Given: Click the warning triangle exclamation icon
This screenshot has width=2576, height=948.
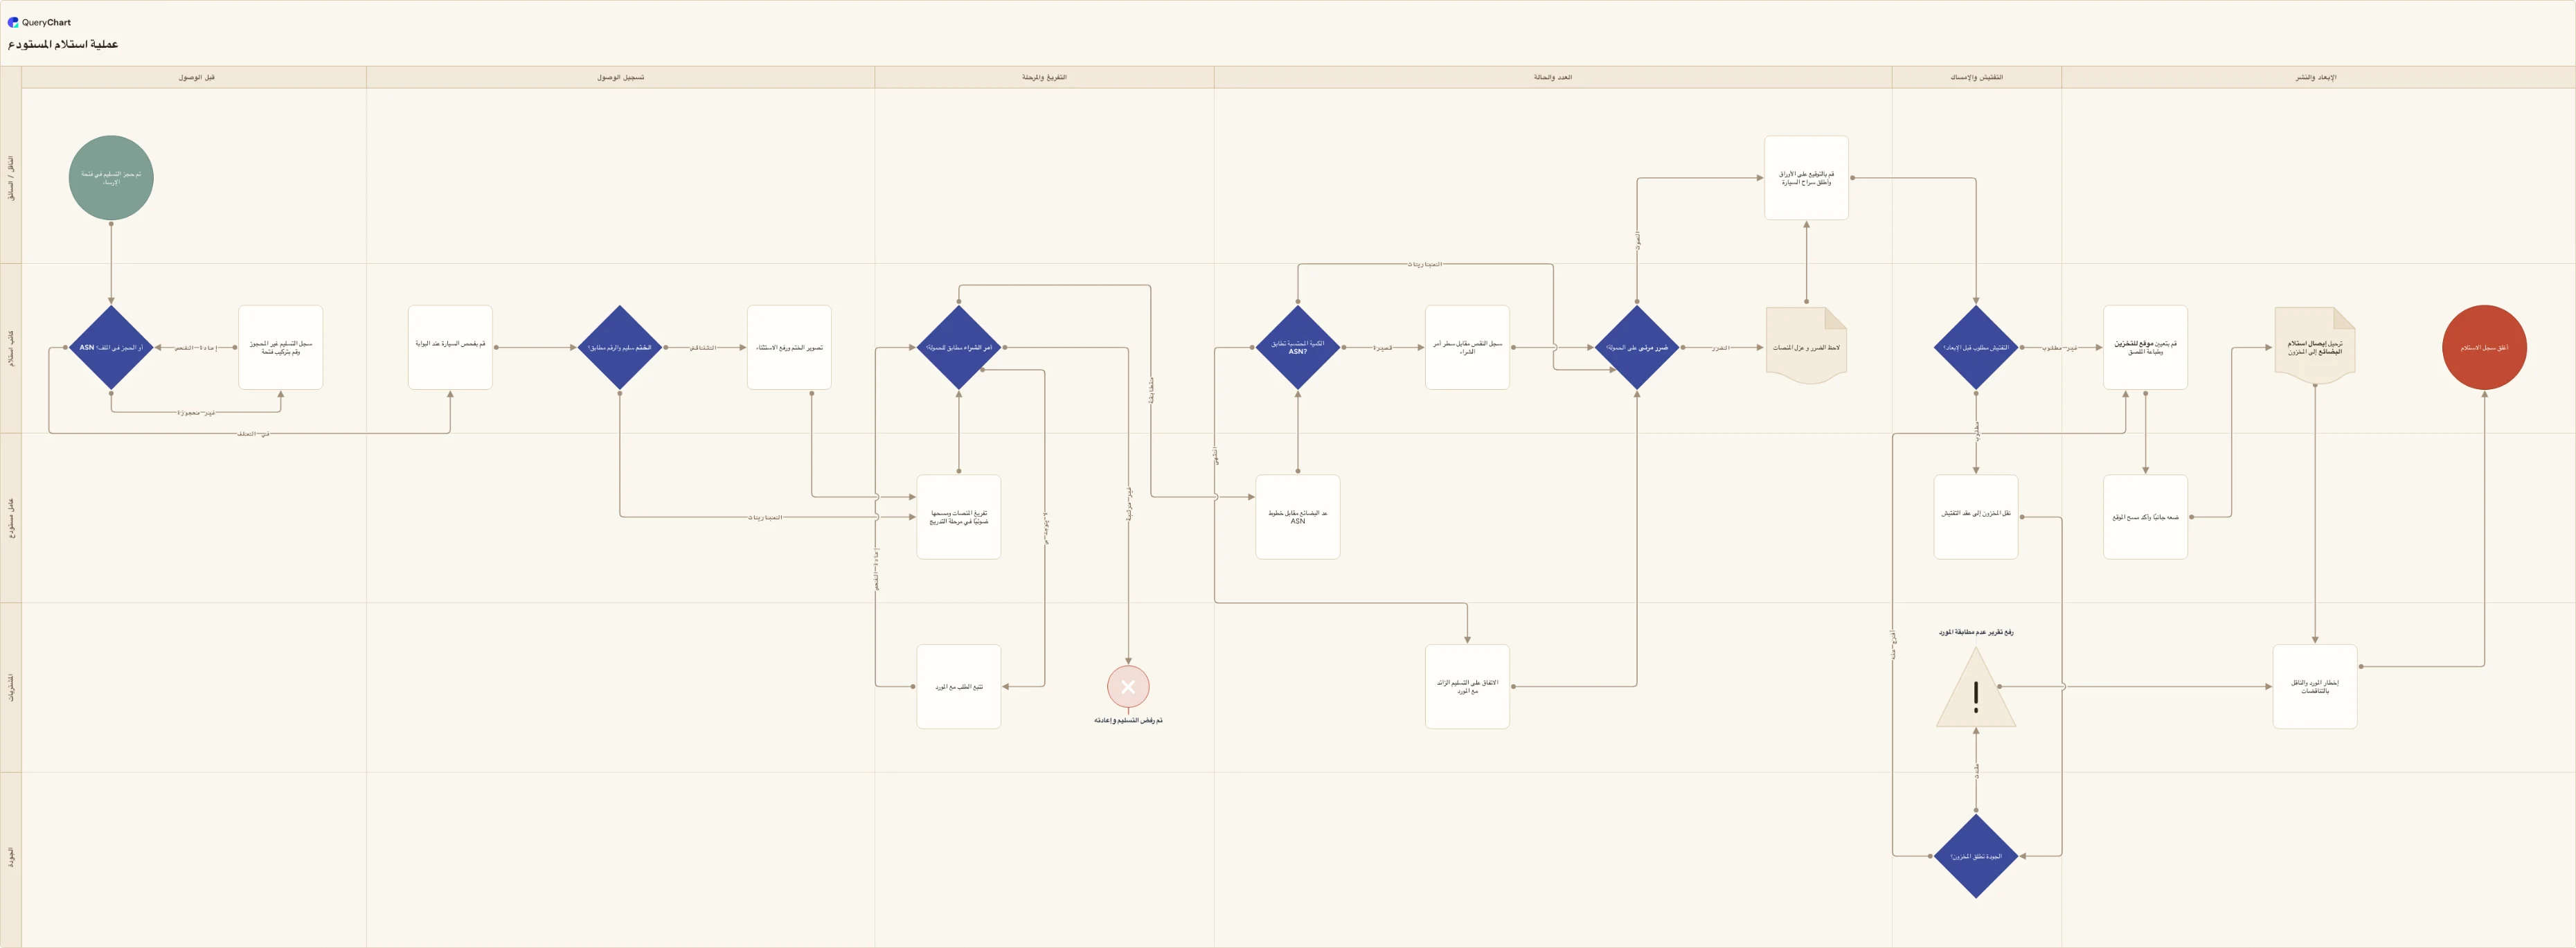Looking at the screenshot, I should click(x=1976, y=688).
